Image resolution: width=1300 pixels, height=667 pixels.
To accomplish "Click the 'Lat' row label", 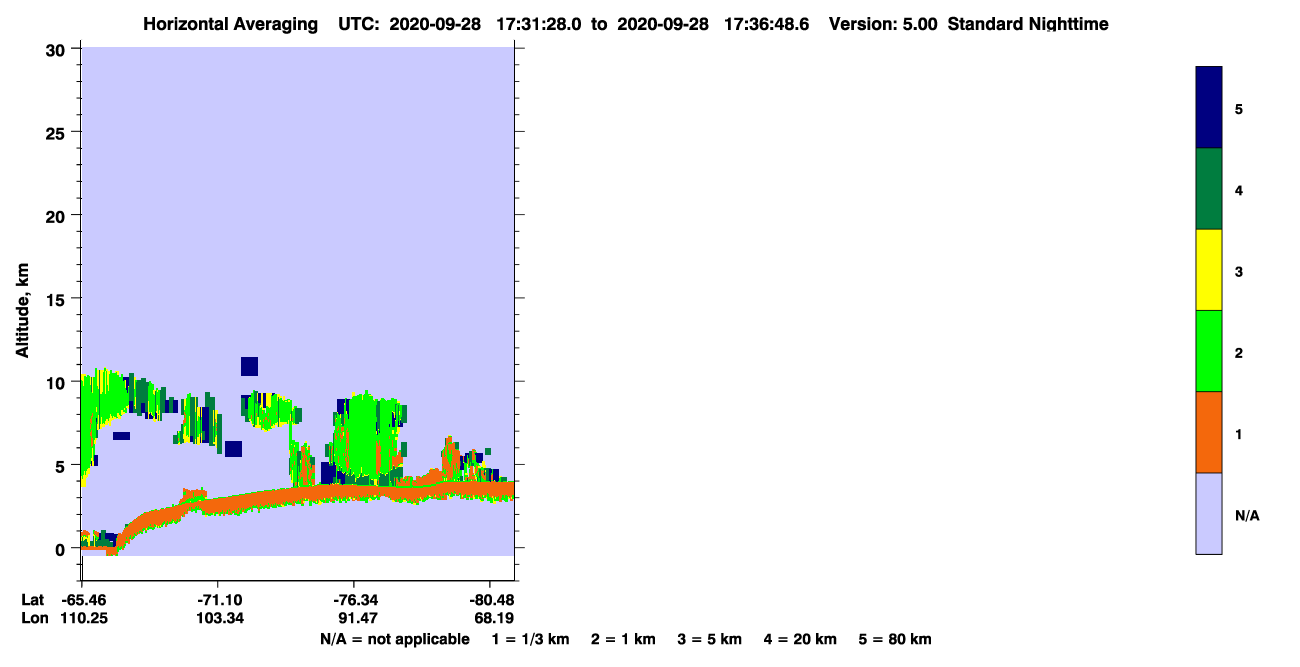I will pos(33,599).
